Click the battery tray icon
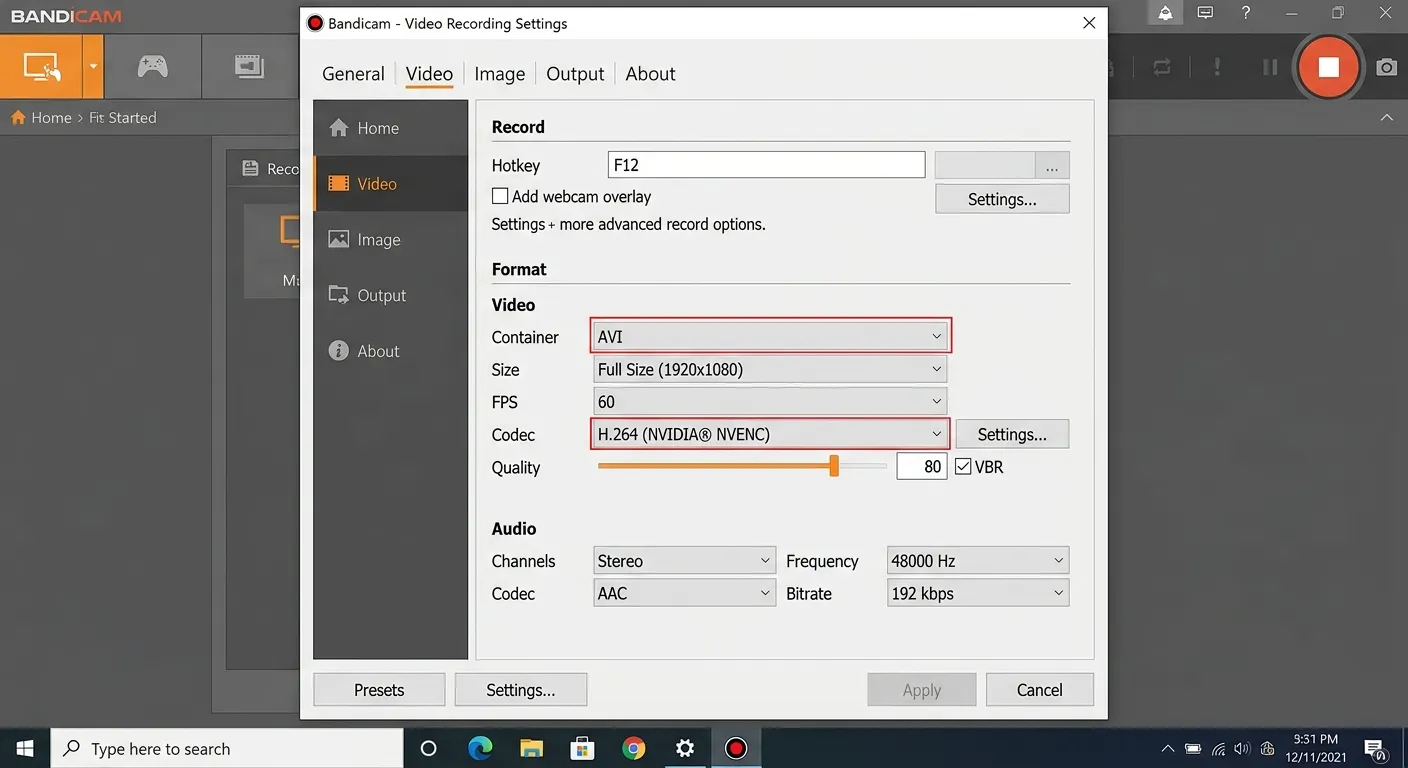Screen dimensions: 1408x768 [1193, 748]
